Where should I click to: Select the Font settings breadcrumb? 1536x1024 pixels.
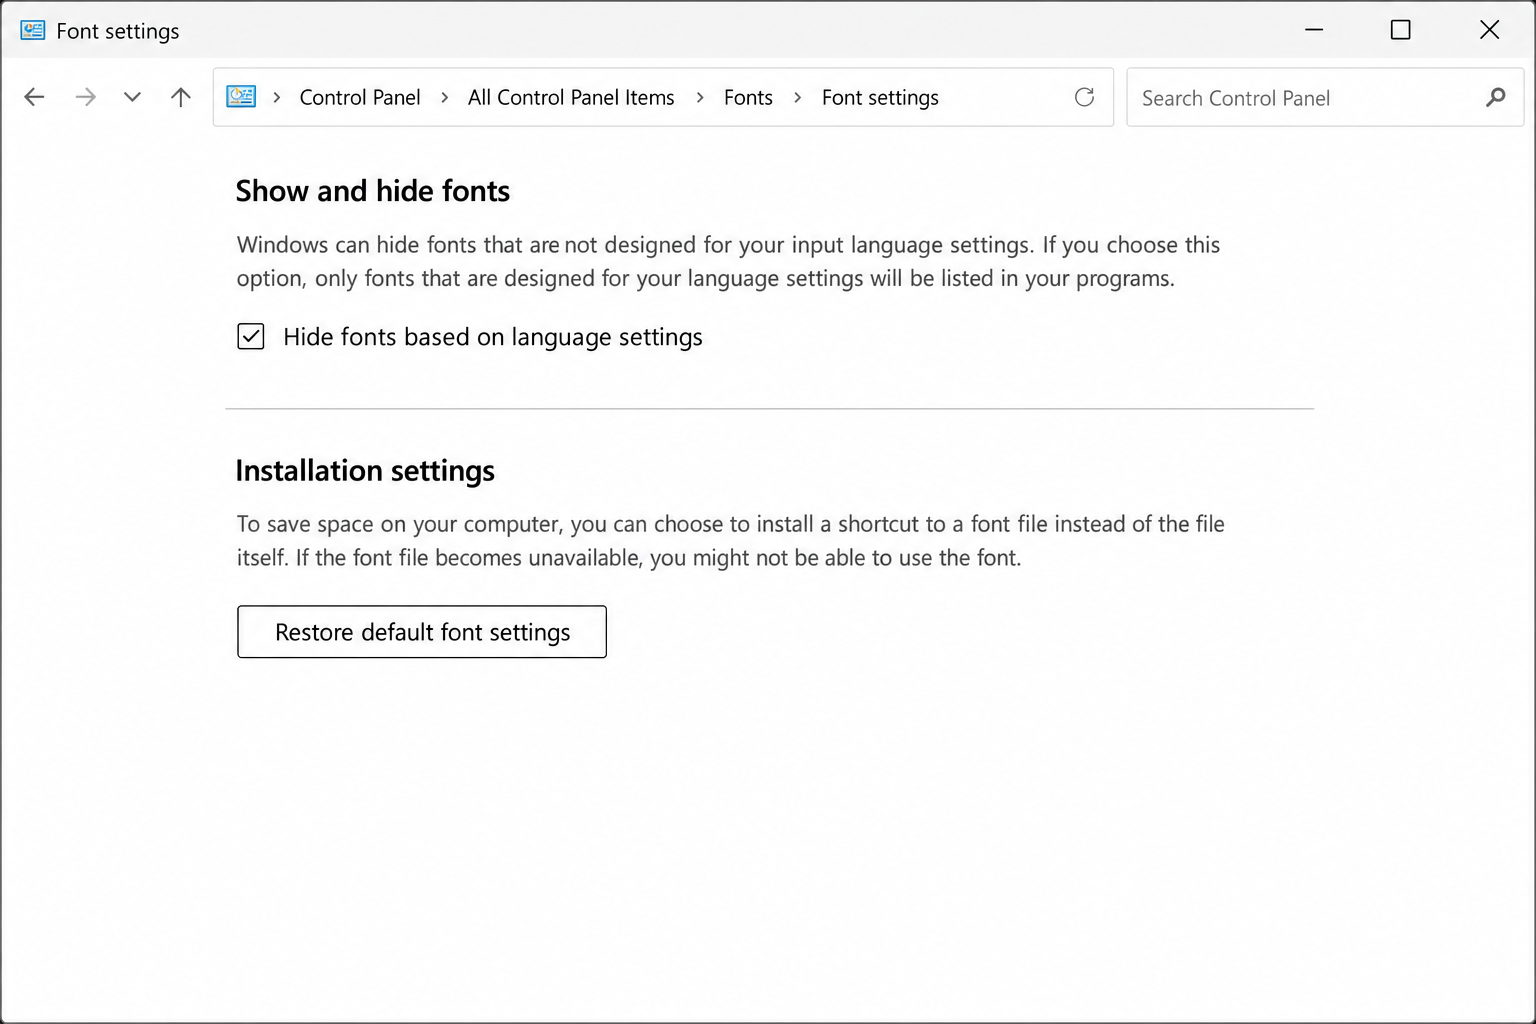[x=880, y=97]
